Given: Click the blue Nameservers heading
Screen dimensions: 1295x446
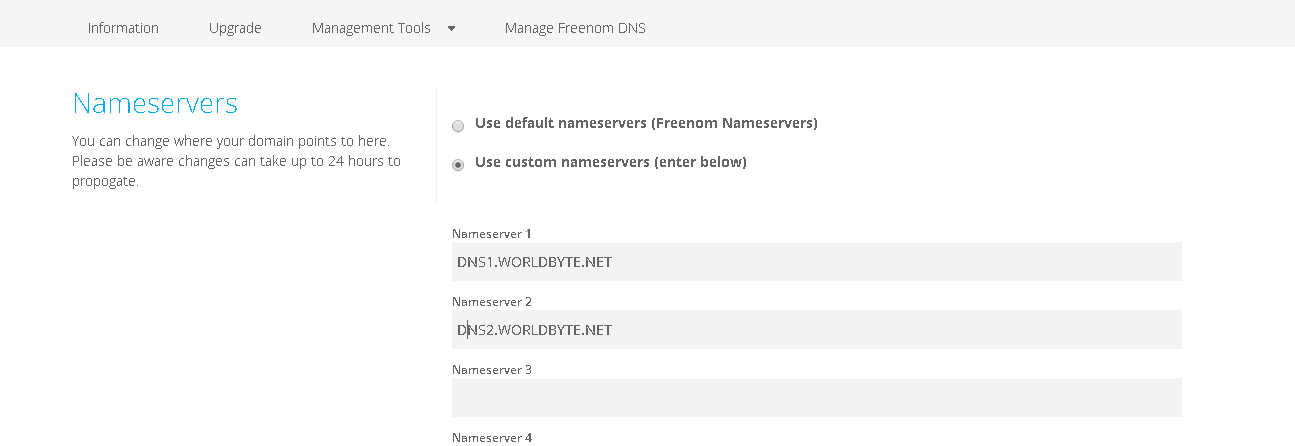Looking at the screenshot, I should point(155,104).
